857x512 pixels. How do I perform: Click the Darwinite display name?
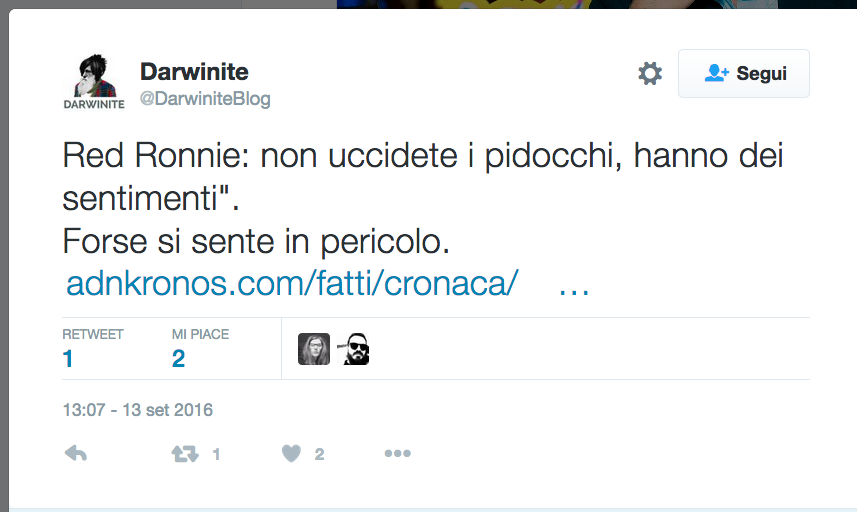pos(194,71)
